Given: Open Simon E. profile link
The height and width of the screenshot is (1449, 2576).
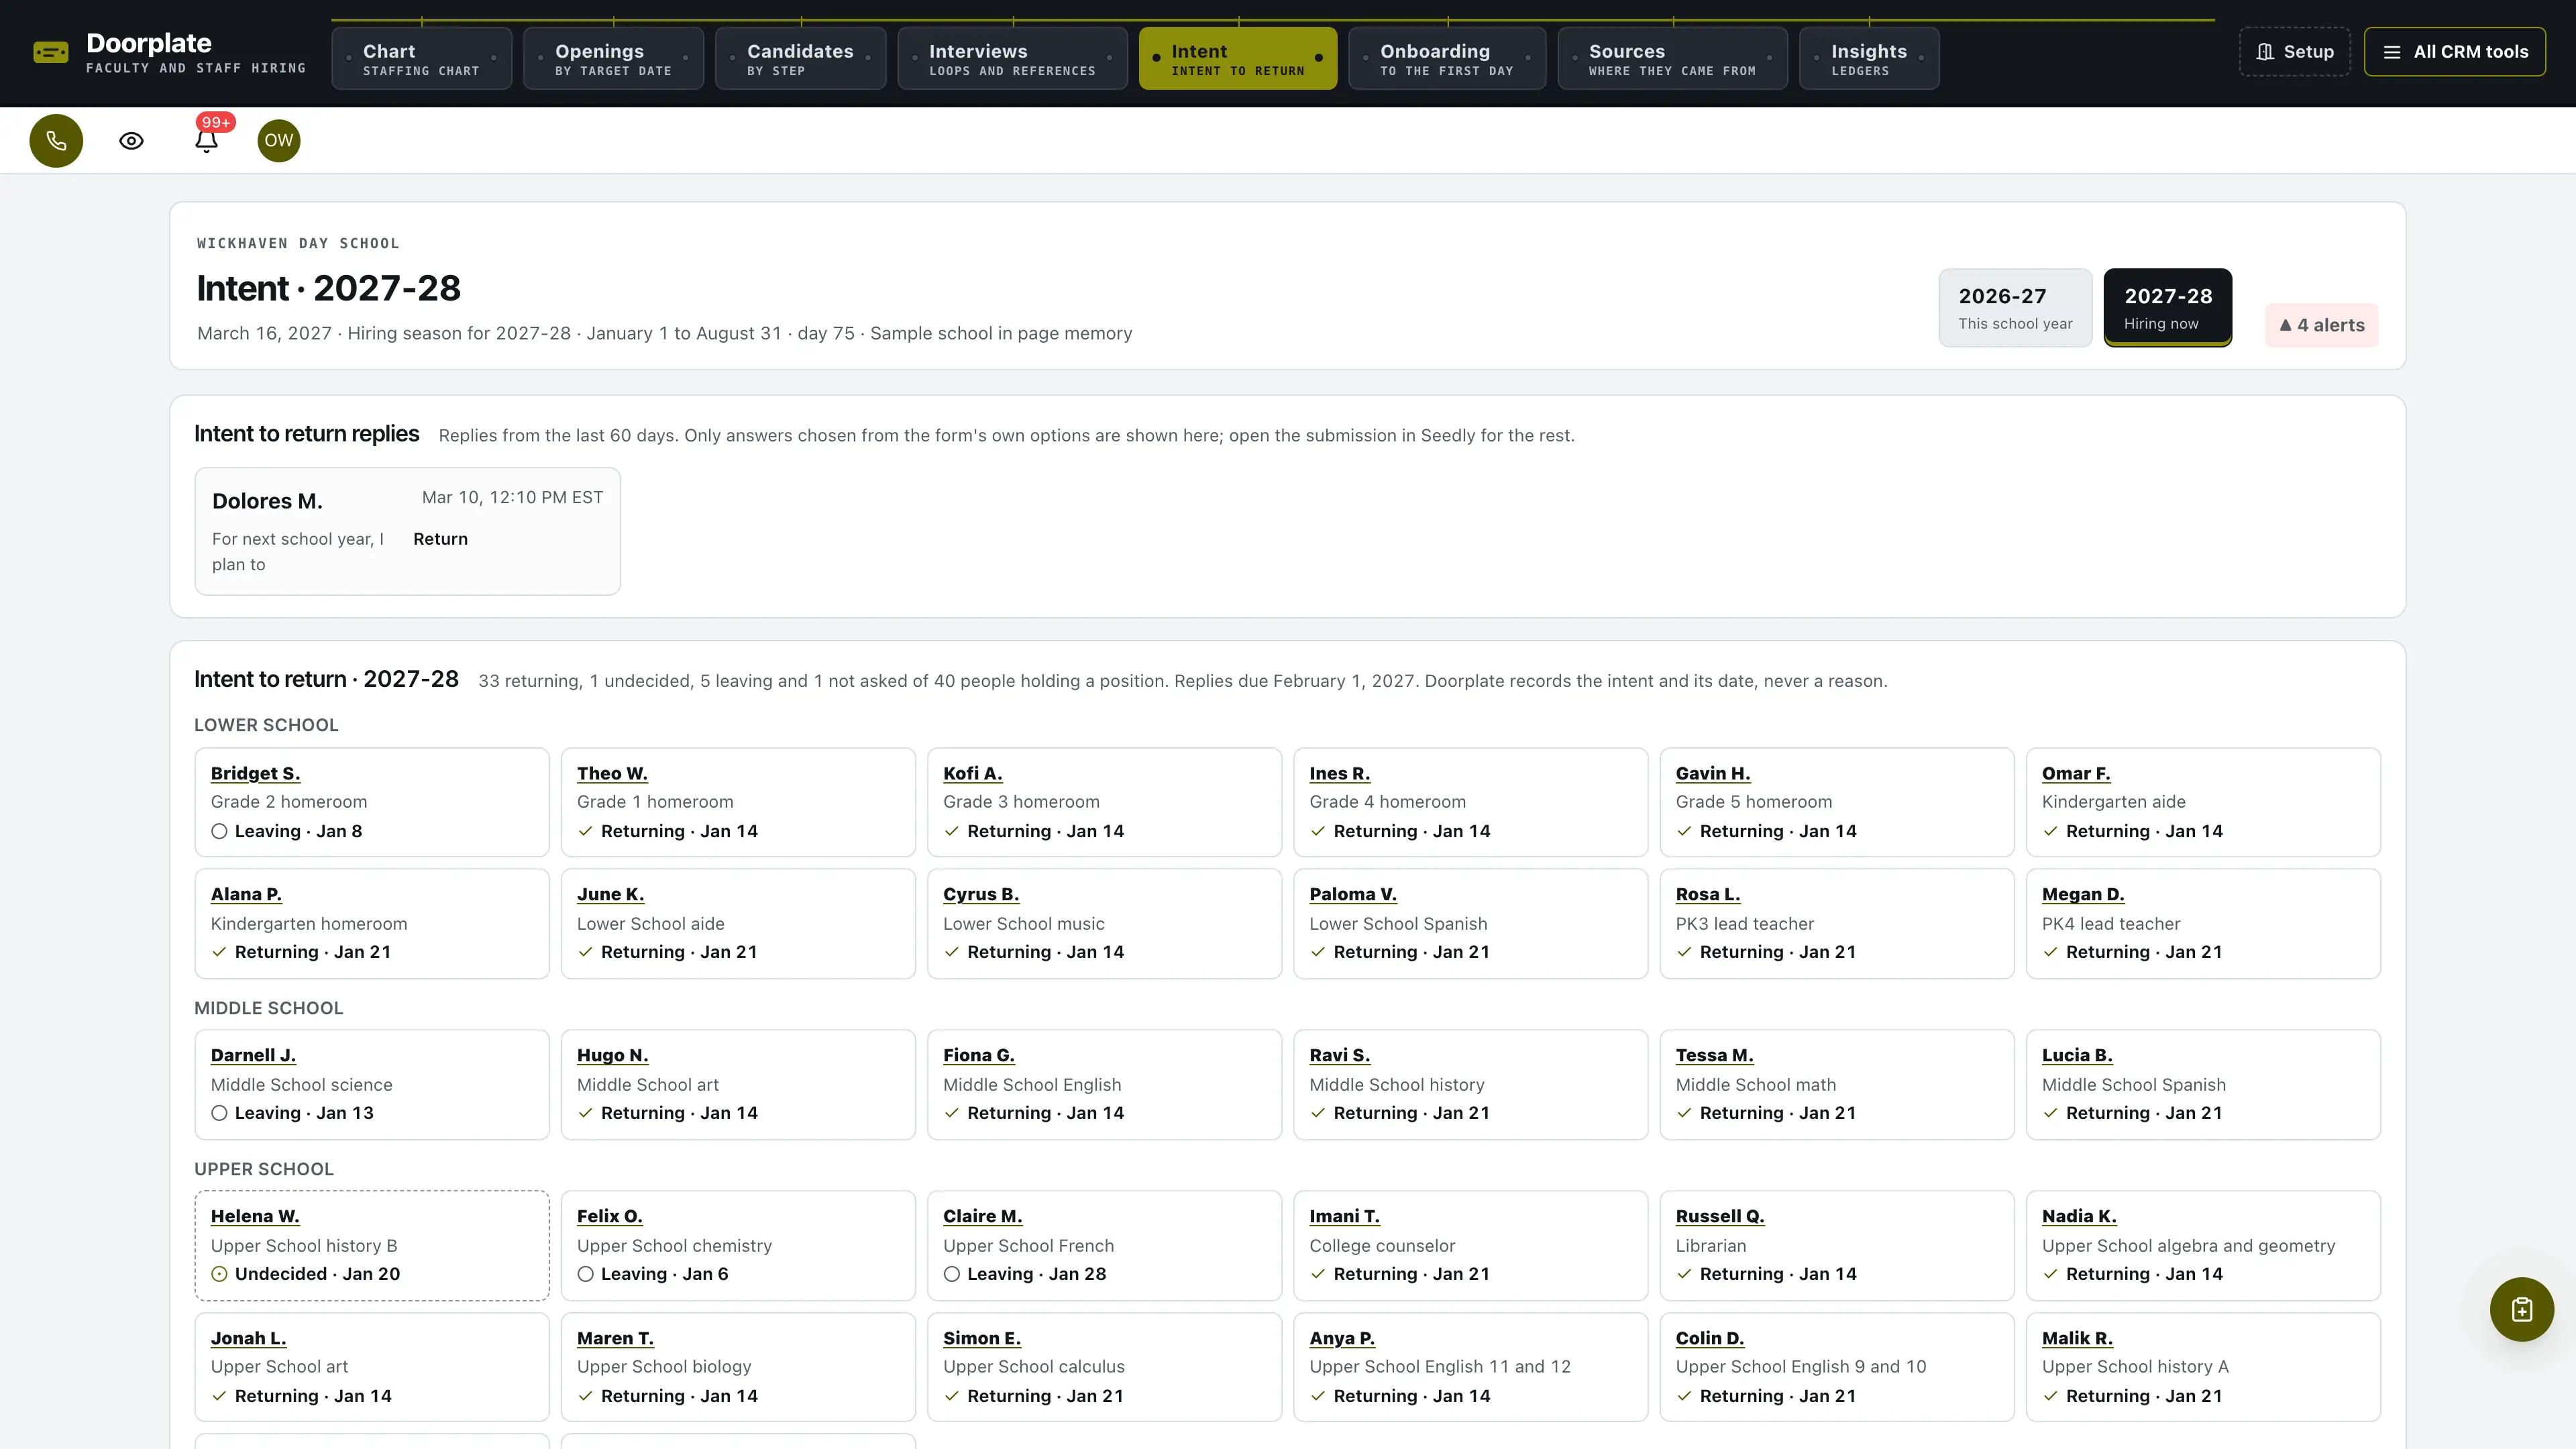Looking at the screenshot, I should [981, 1338].
